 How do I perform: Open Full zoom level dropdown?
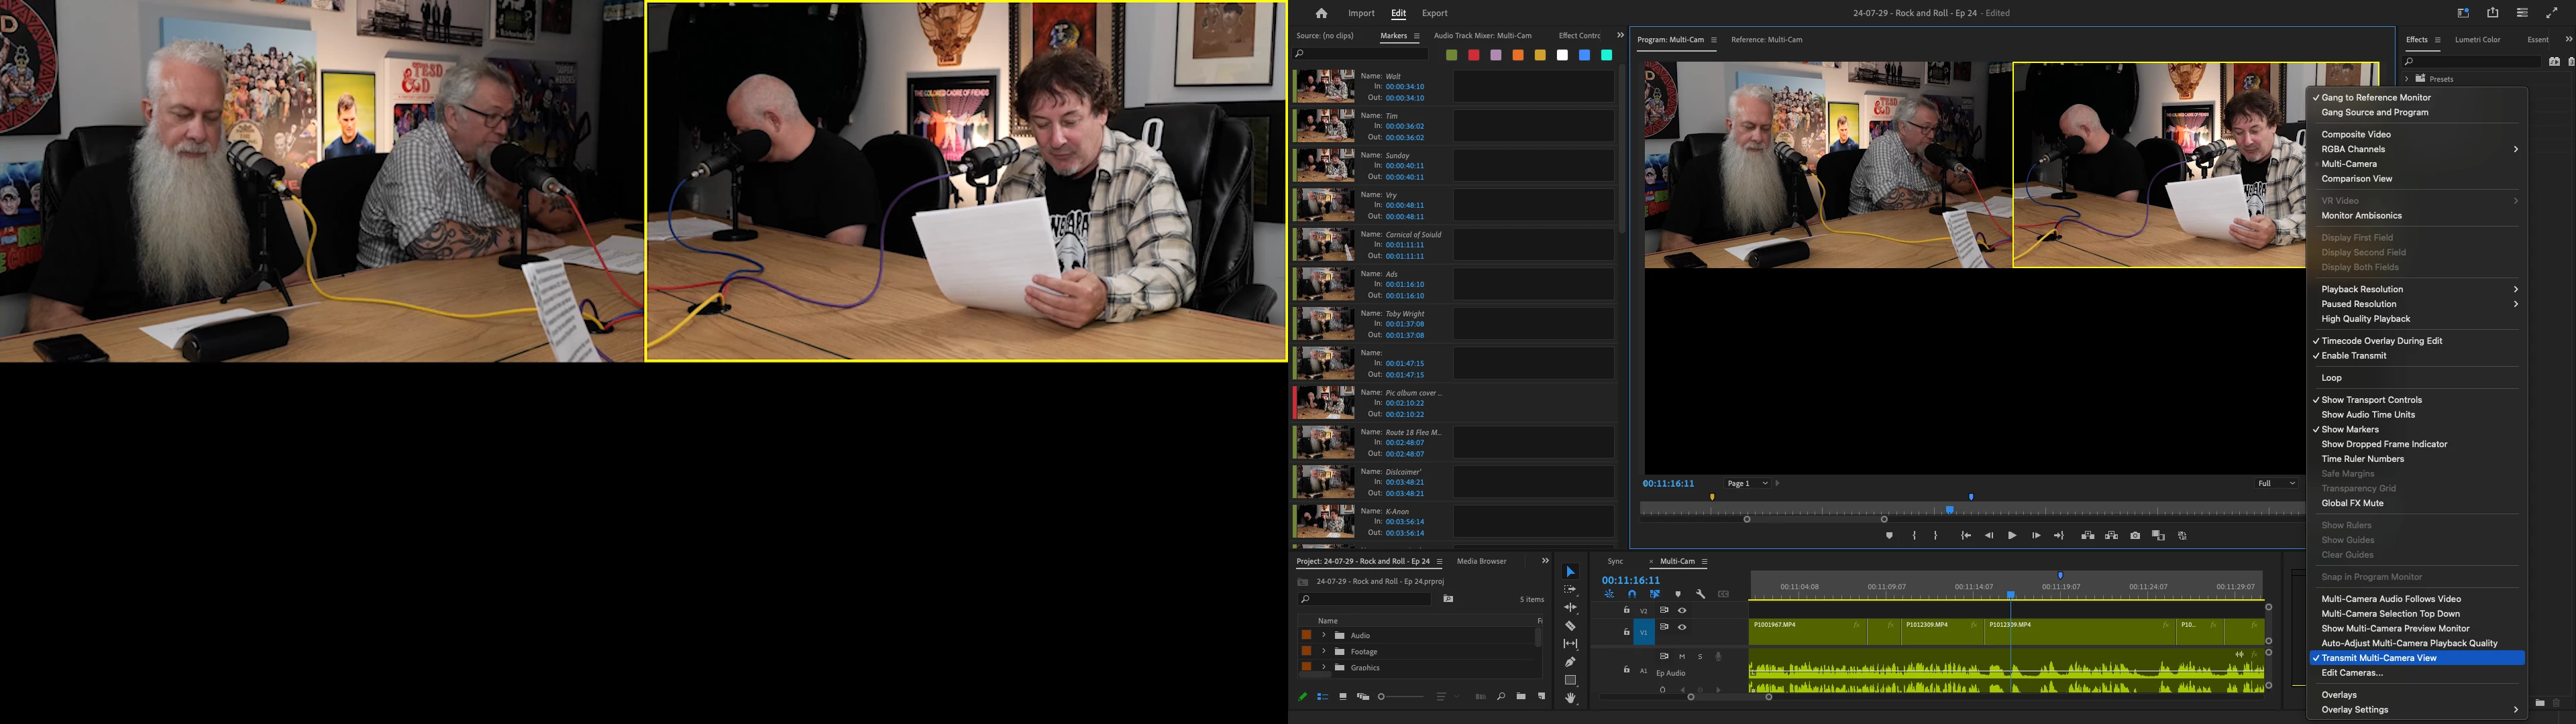(2276, 484)
